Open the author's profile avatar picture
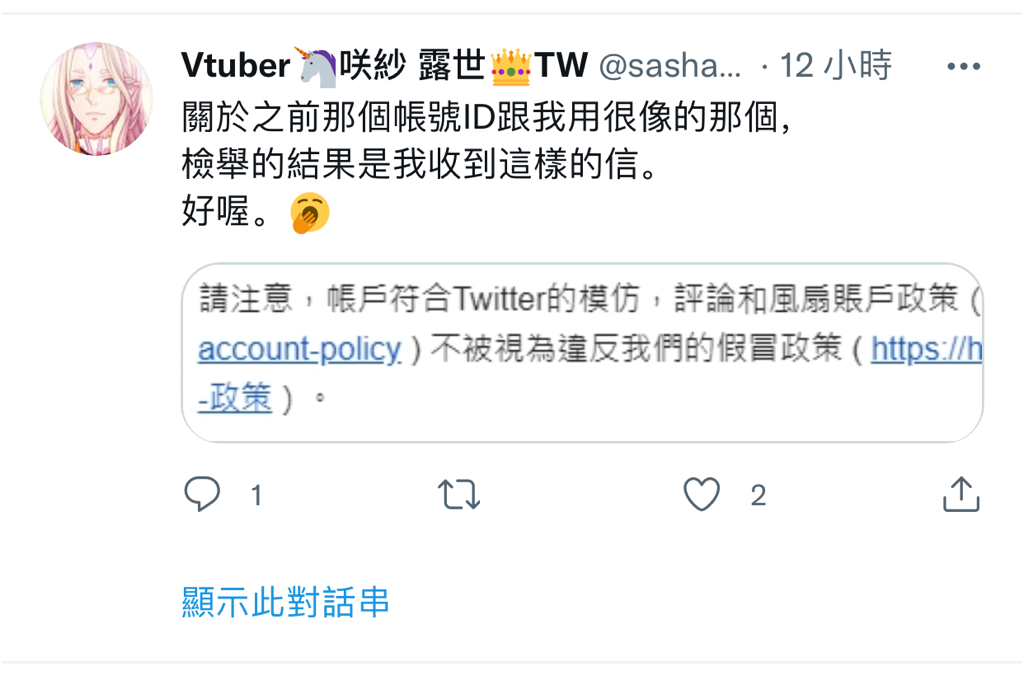Image resolution: width=1024 pixels, height=681 pixels. (97, 99)
